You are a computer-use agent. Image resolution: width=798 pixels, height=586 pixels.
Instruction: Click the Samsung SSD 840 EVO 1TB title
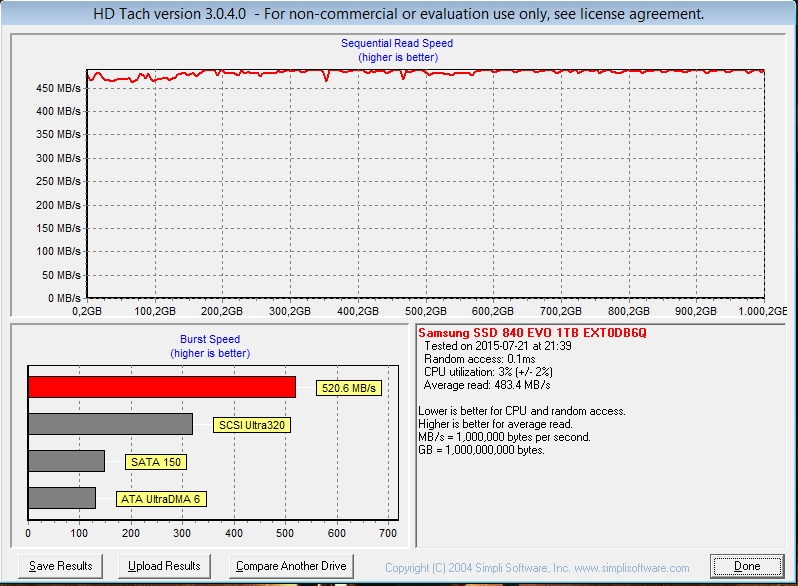pos(532,333)
